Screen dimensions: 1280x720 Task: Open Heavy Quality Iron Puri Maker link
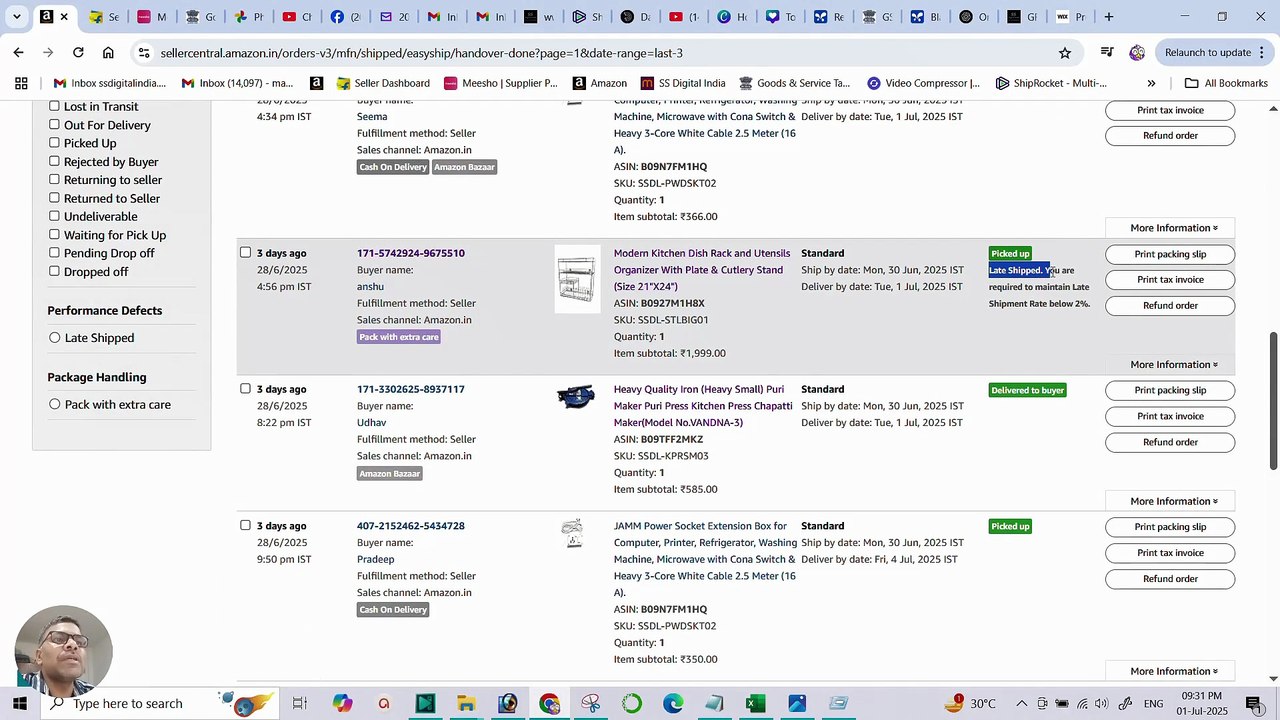click(x=703, y=406)
